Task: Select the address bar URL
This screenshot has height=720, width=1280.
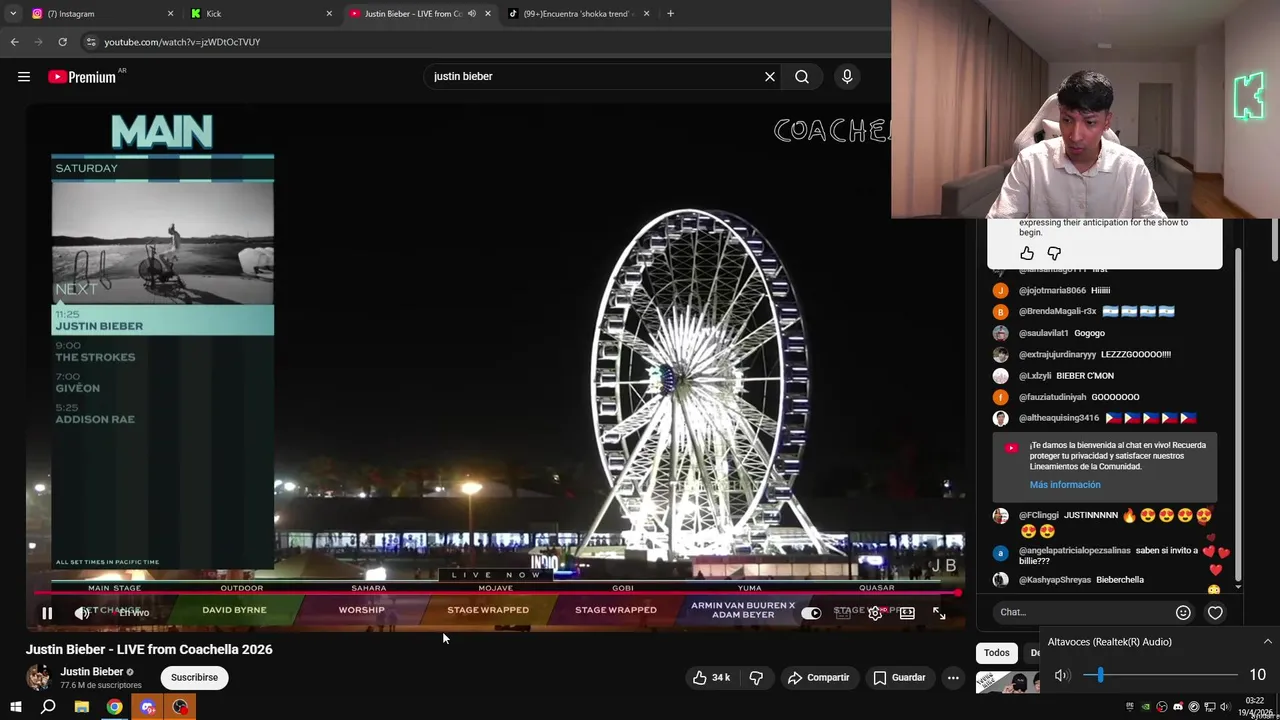Action: [182, 42]
